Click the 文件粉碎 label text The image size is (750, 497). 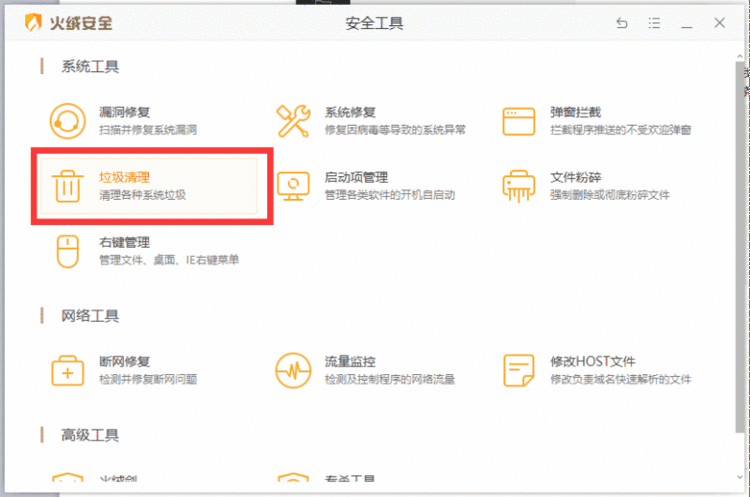(x=576, y=177)
